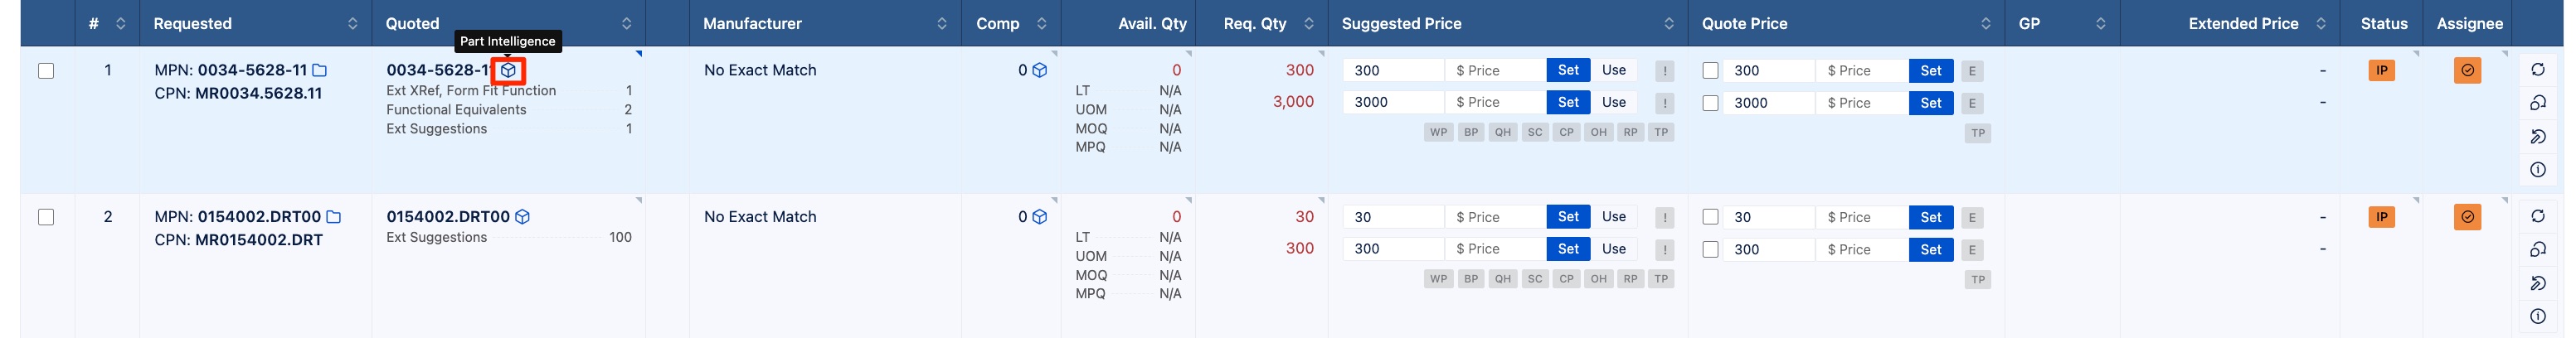Open Part Intelligence cube for 0154002.DRT00
2576x338 pixels.
coord(522,217)
